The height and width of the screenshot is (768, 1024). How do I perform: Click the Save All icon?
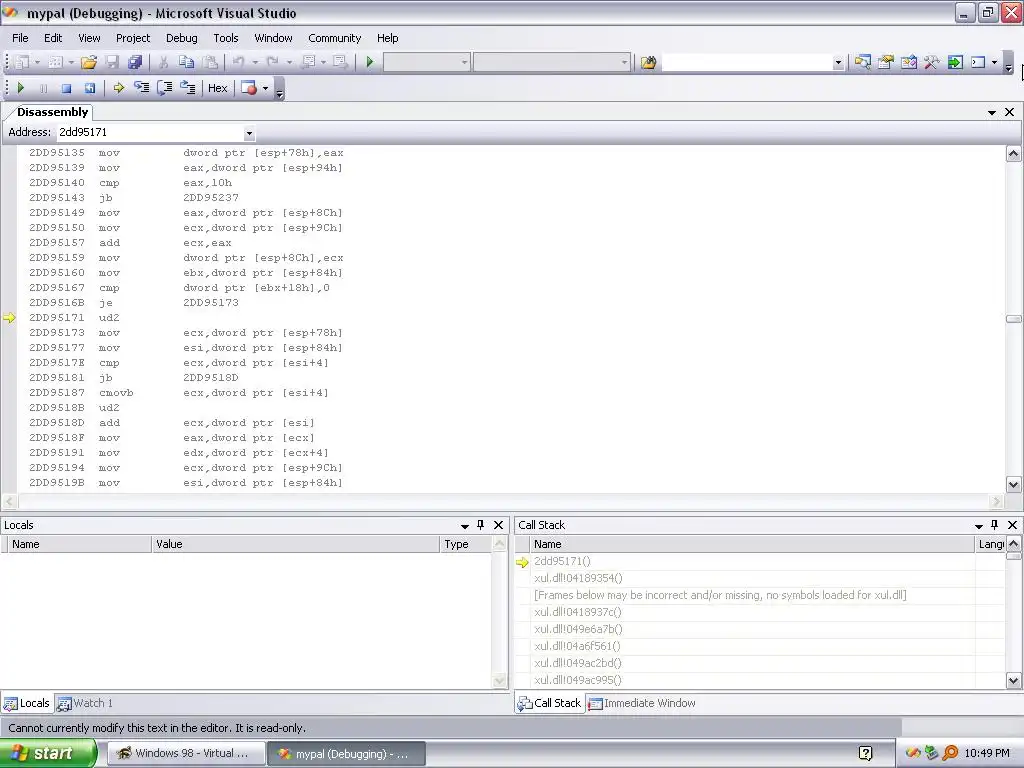(135, 62)
